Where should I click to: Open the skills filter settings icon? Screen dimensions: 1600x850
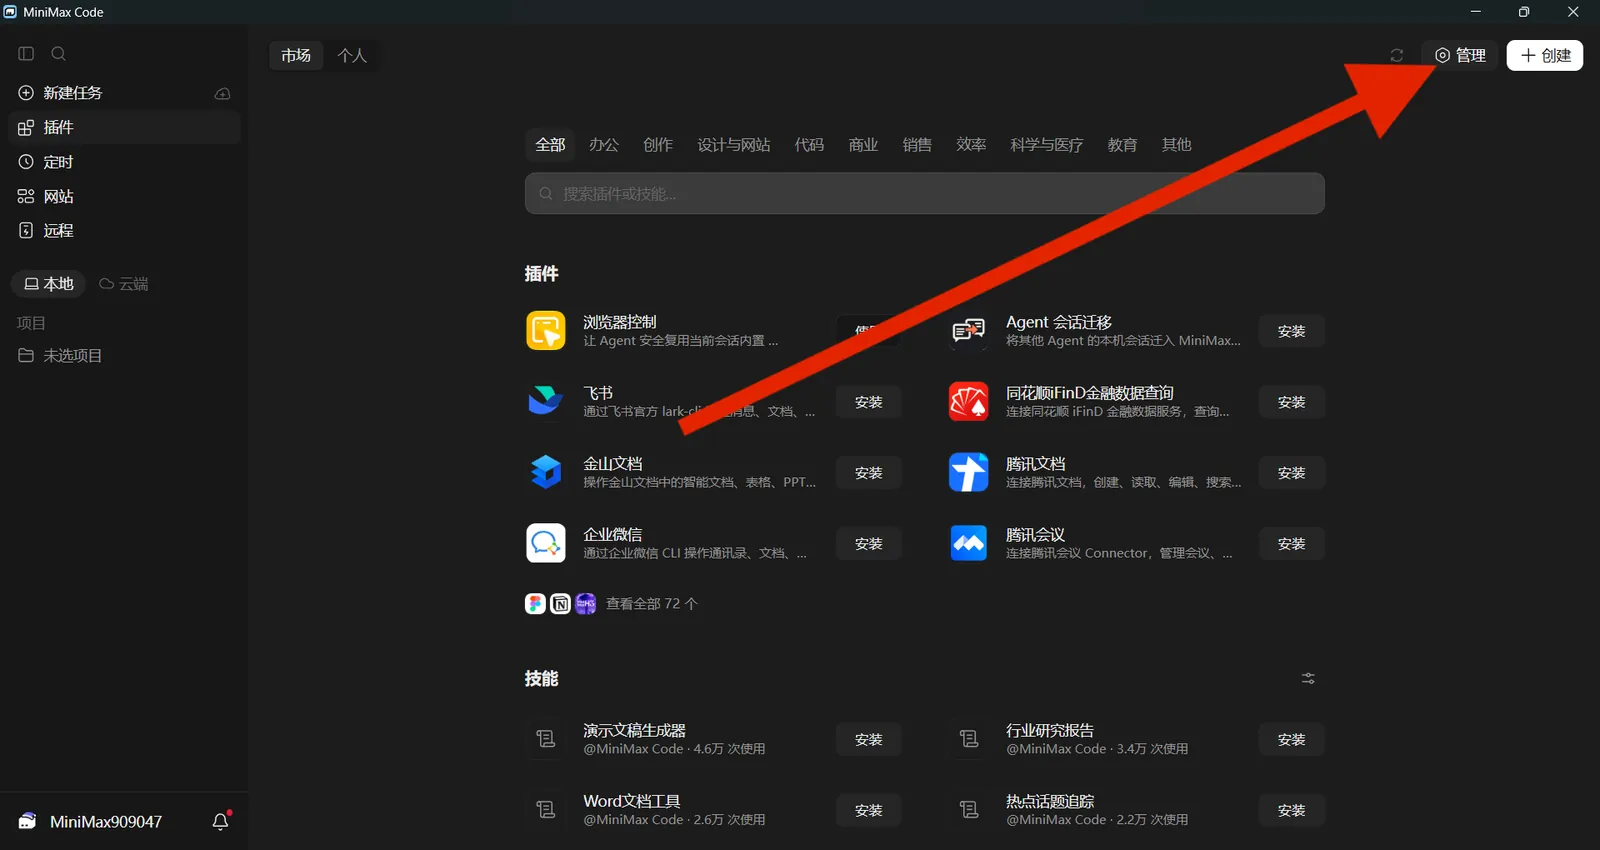(1308, 679)
